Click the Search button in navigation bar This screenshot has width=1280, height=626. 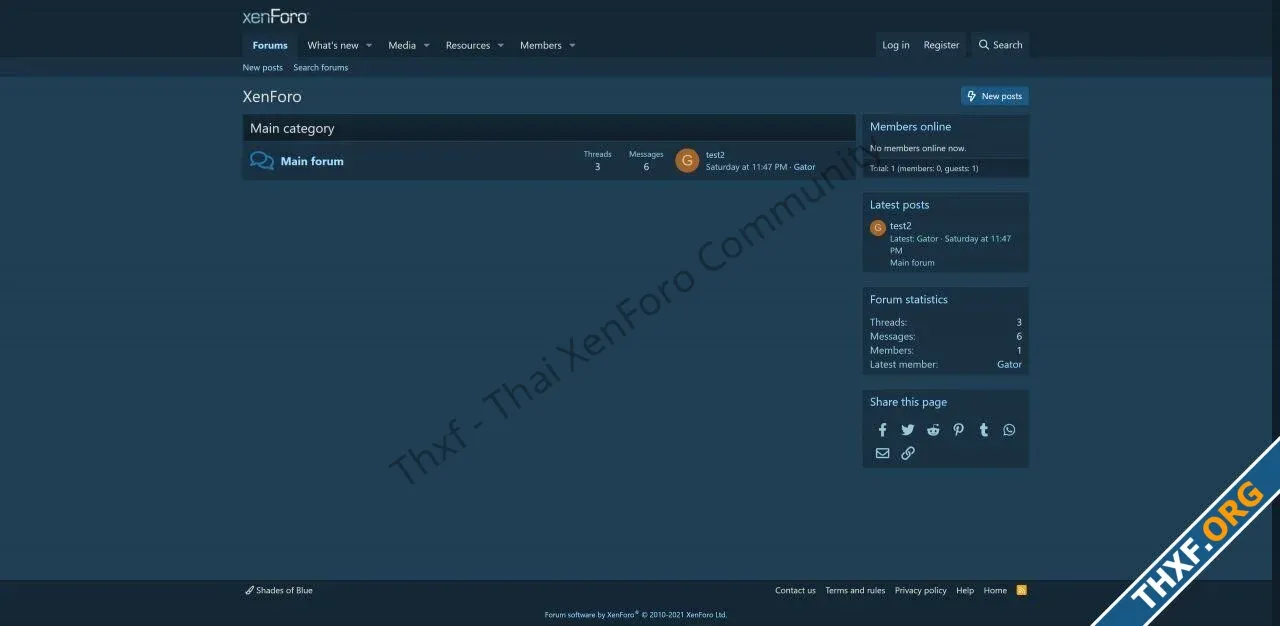coord(1000,45)
